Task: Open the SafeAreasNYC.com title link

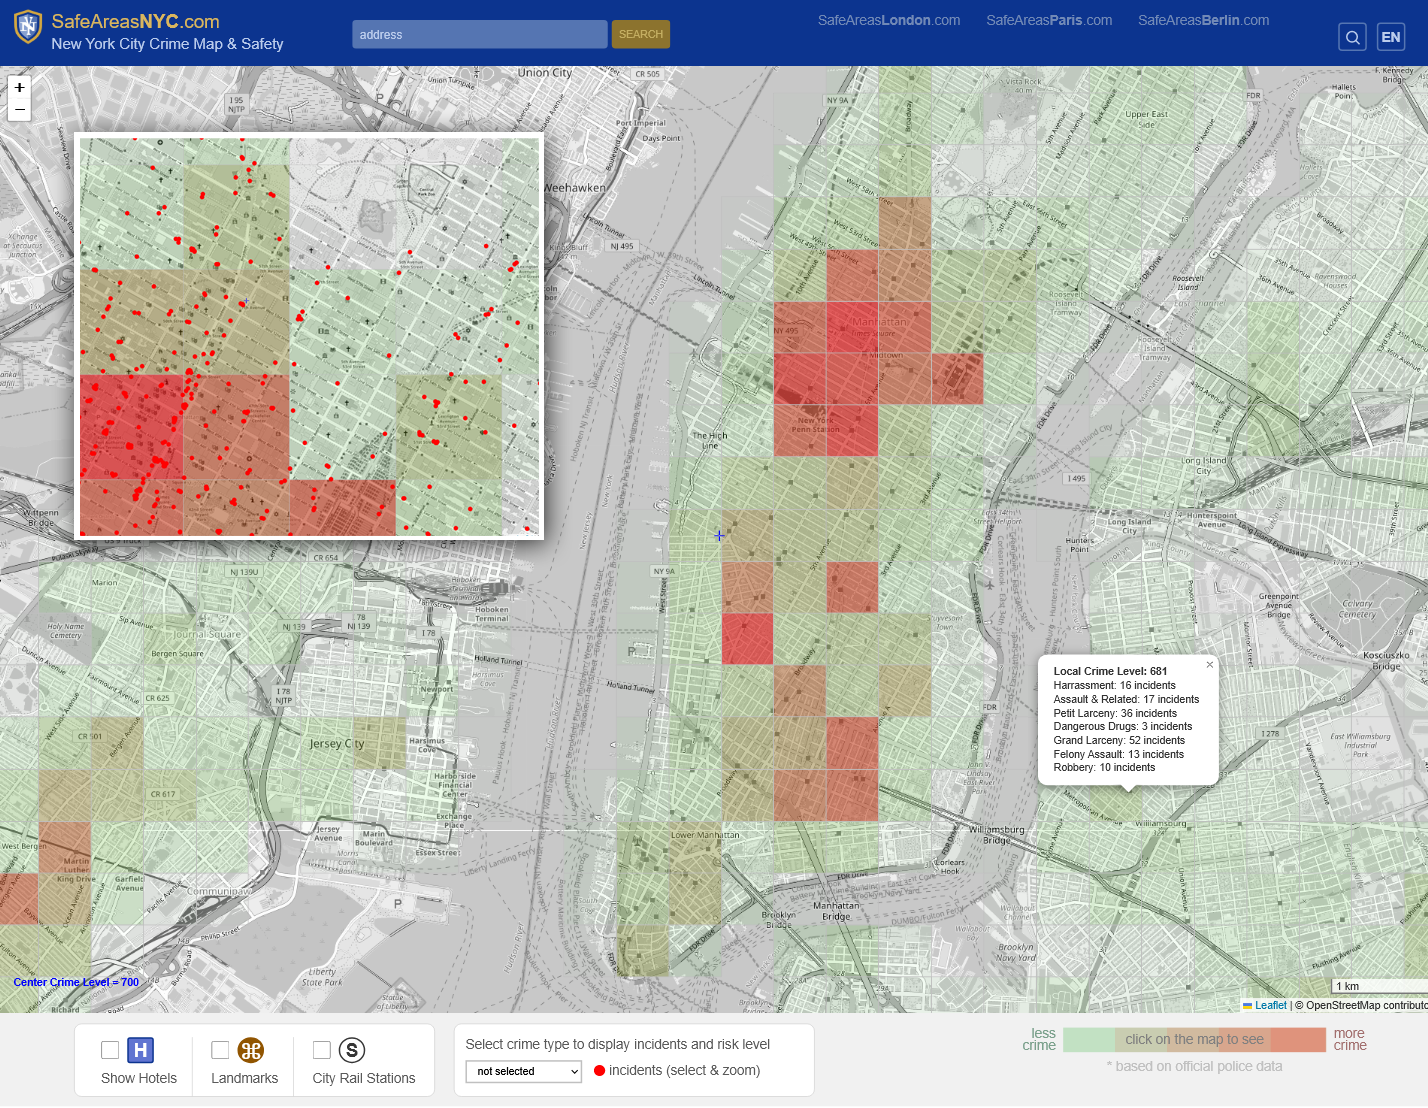Action: (135, 21)
